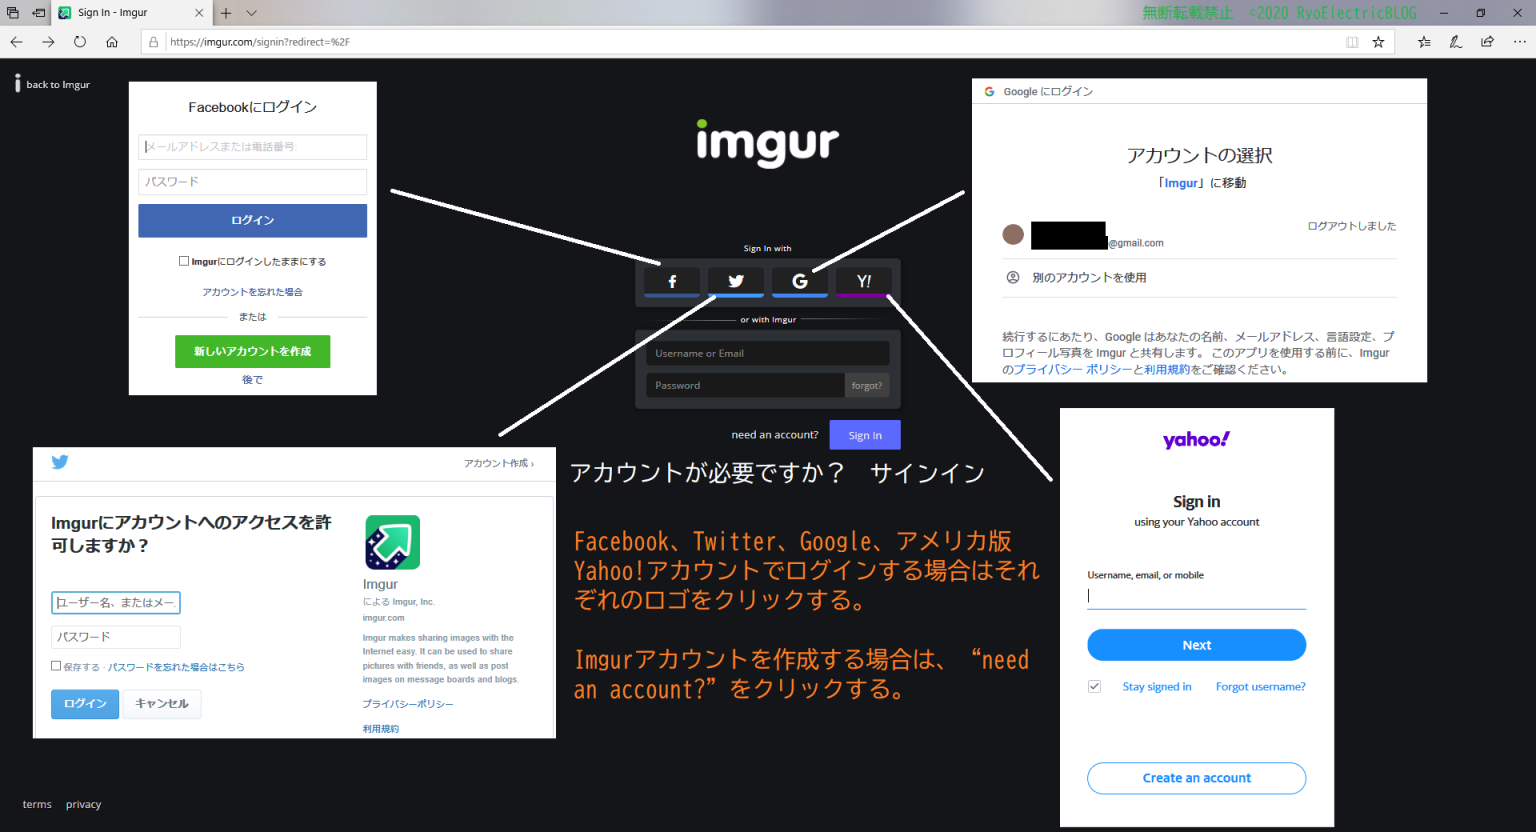The height and width of the screenshot is (832, 1536).
Task: Select the Google sign-in icon
Action: pyautogui.click(x=799, y=281)
